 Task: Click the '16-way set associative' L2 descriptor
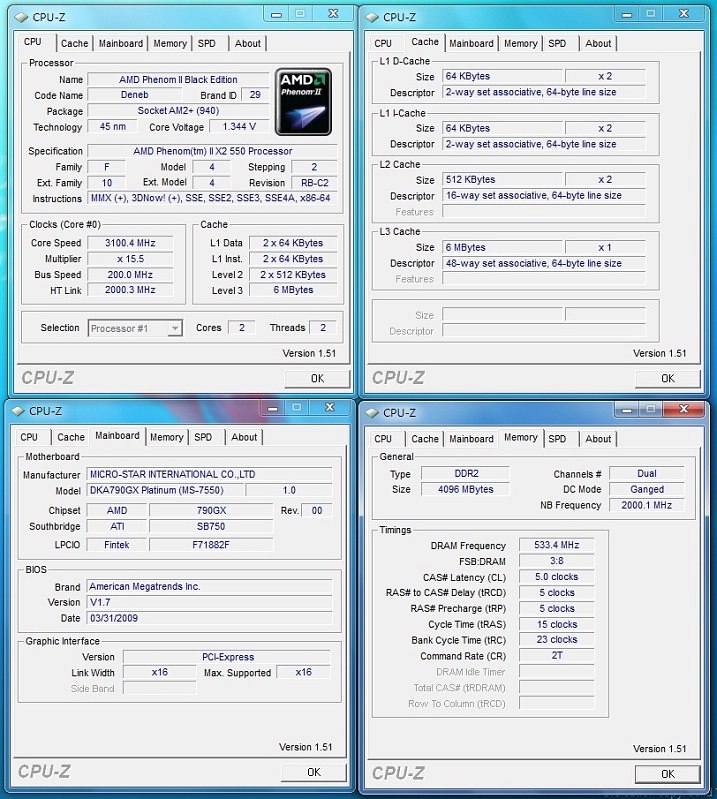544,196
